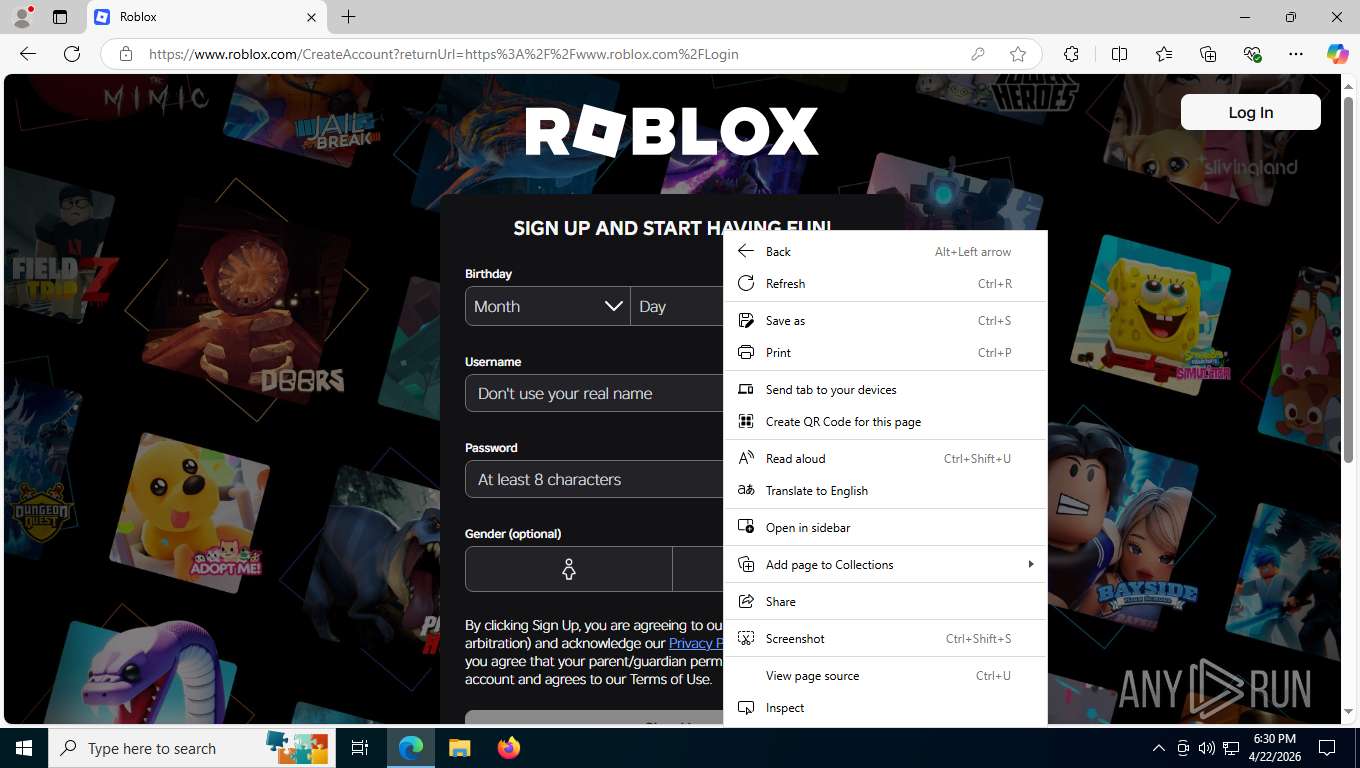1360x768 pixels.
Task: Select Screenshot in context menu
Action: (885, 638)
